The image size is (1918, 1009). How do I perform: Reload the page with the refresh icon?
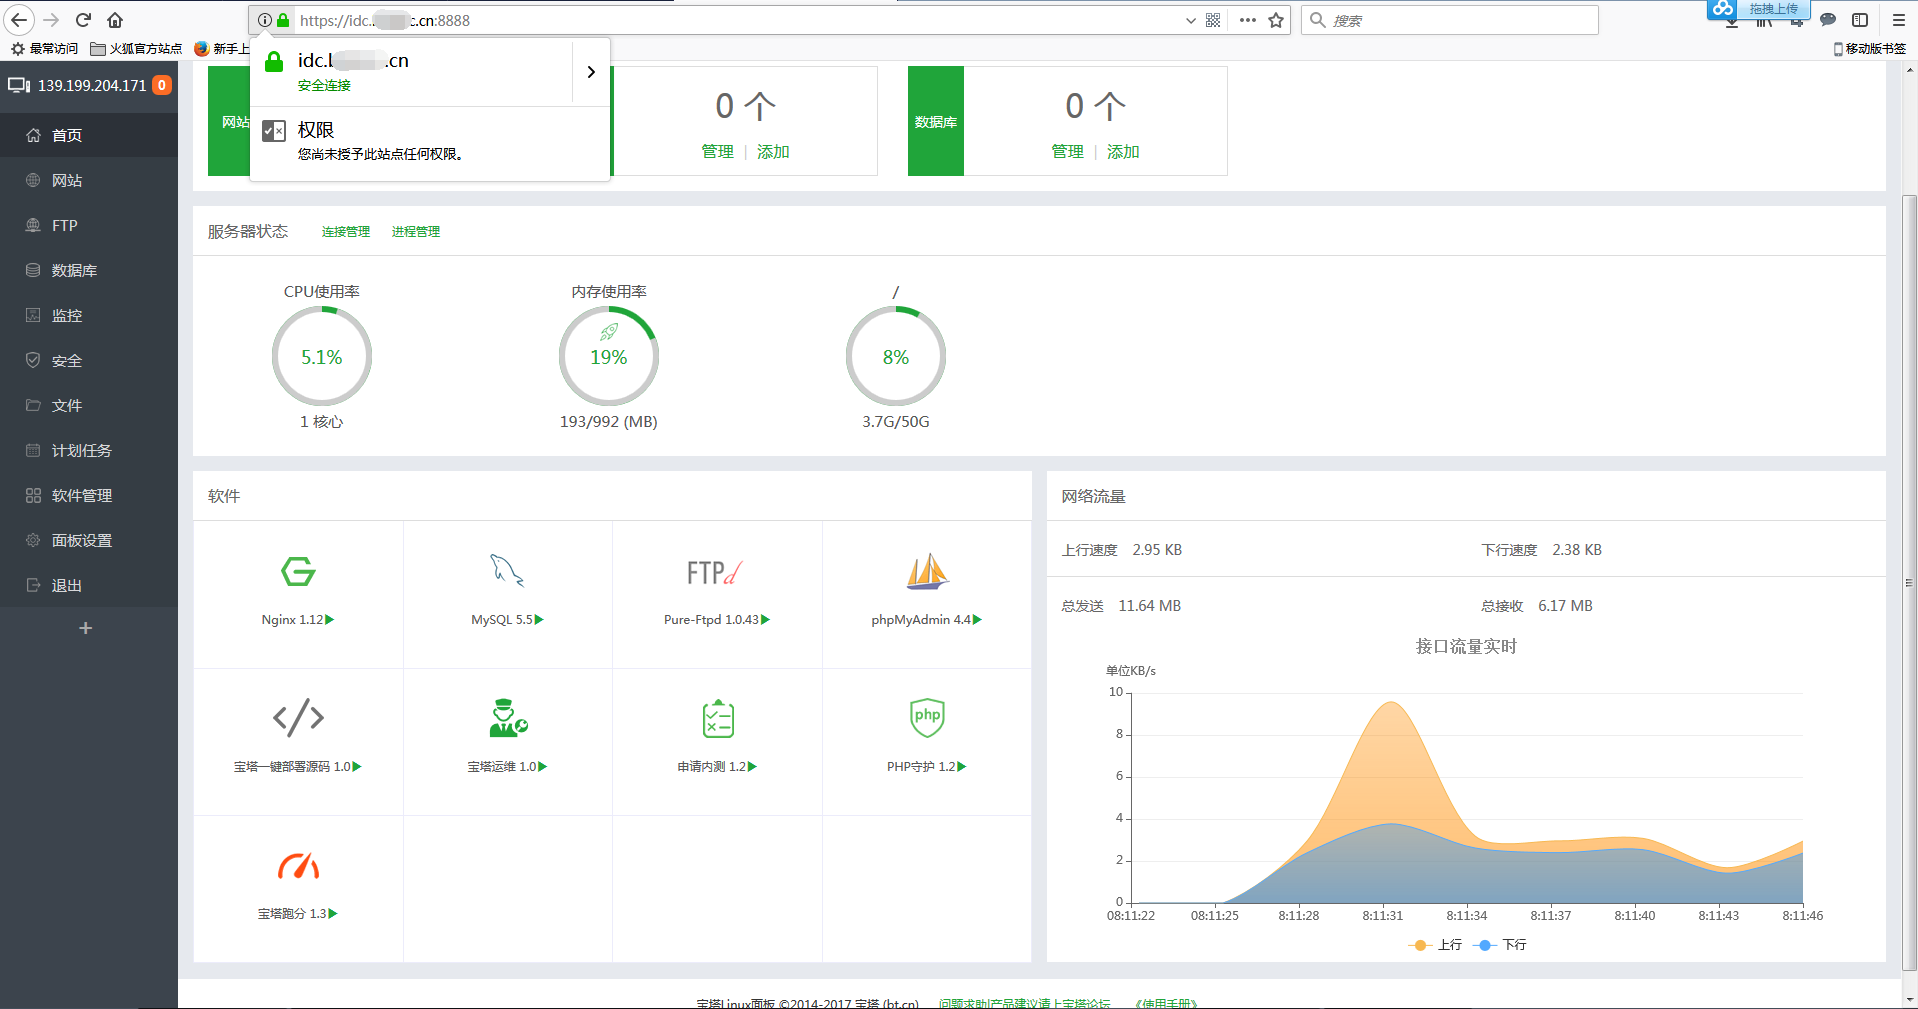(x=83, y=20)
